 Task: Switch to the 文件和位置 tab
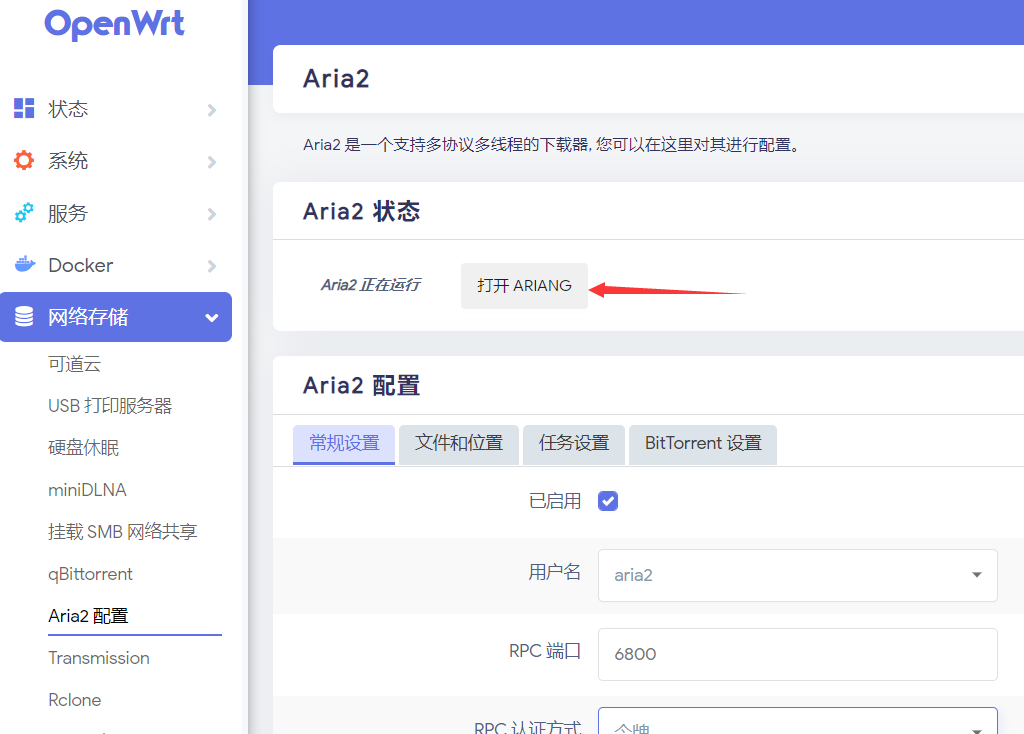(x=459, y=444)
